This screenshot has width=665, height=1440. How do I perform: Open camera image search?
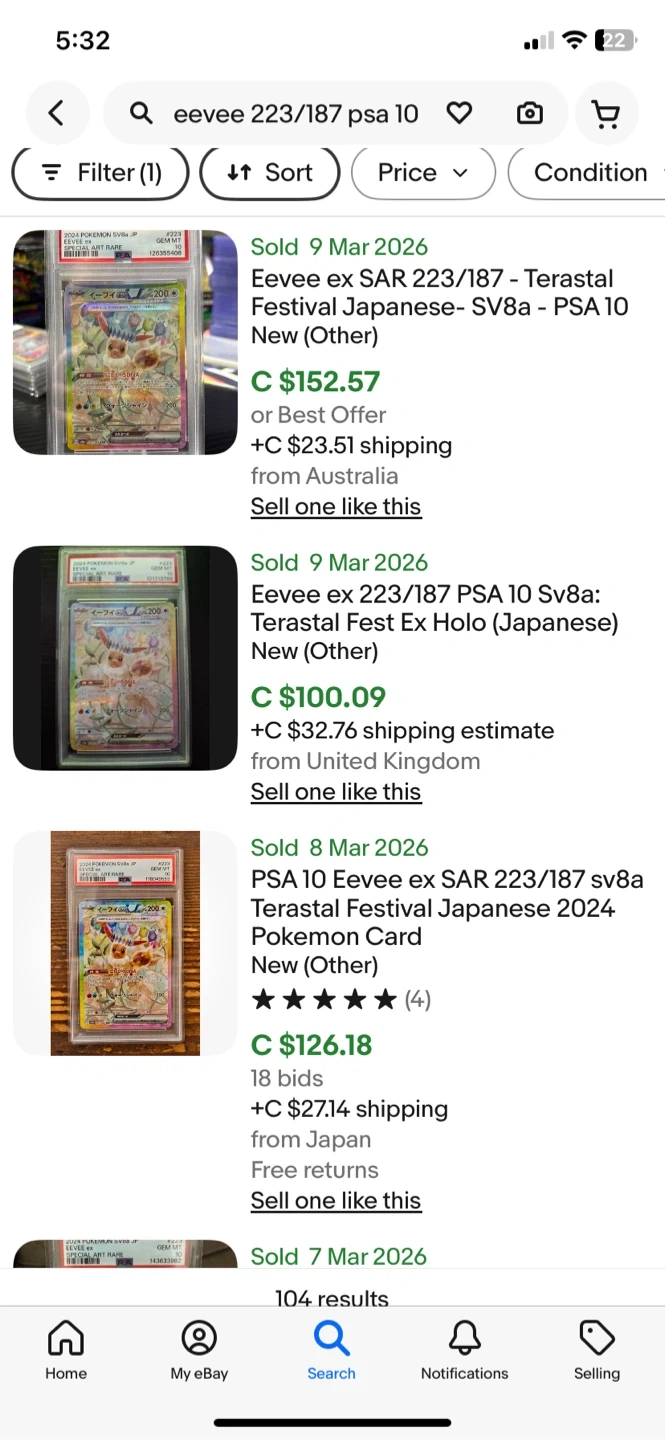coord(530,114)
